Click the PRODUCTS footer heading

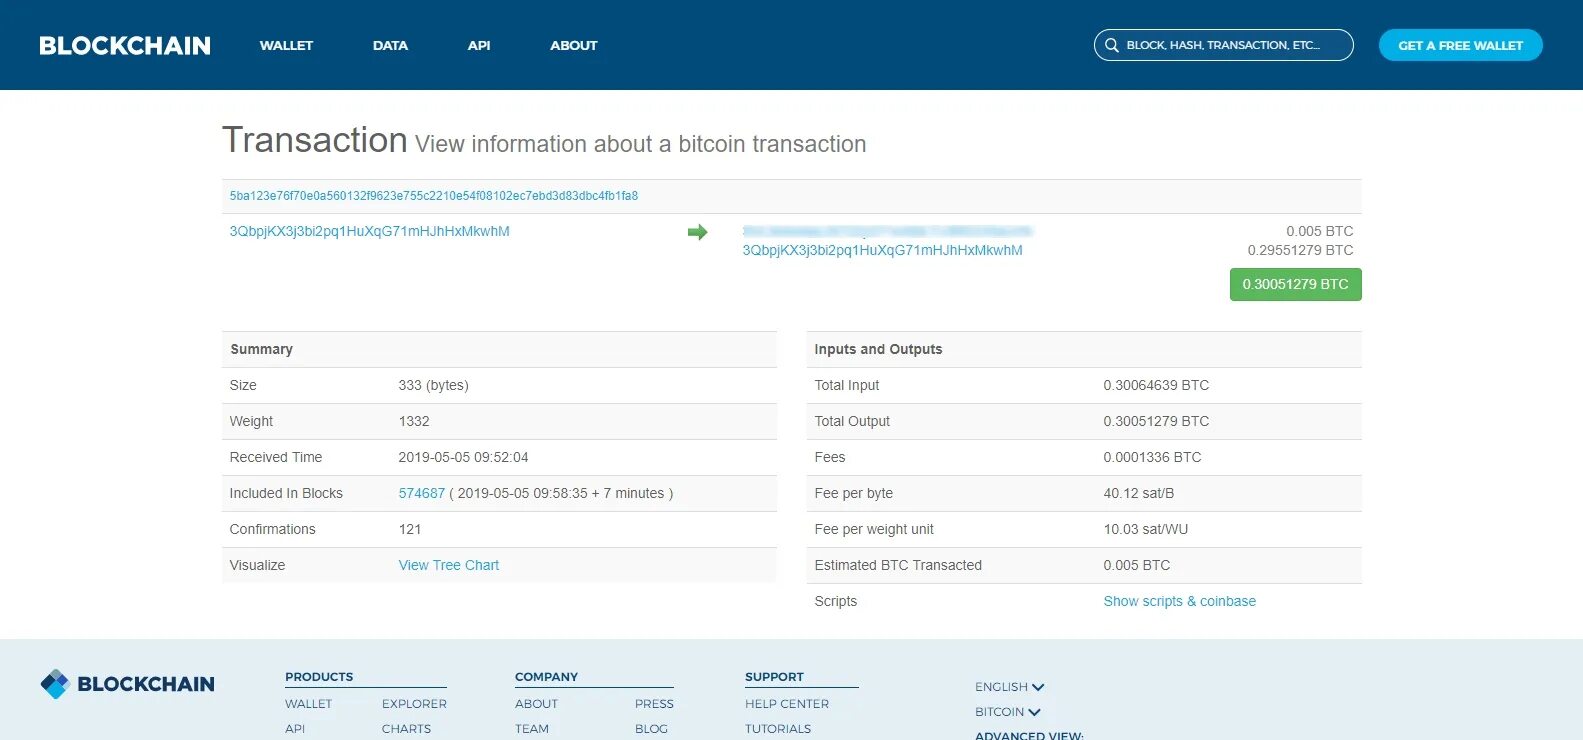(x=319, y=677)
